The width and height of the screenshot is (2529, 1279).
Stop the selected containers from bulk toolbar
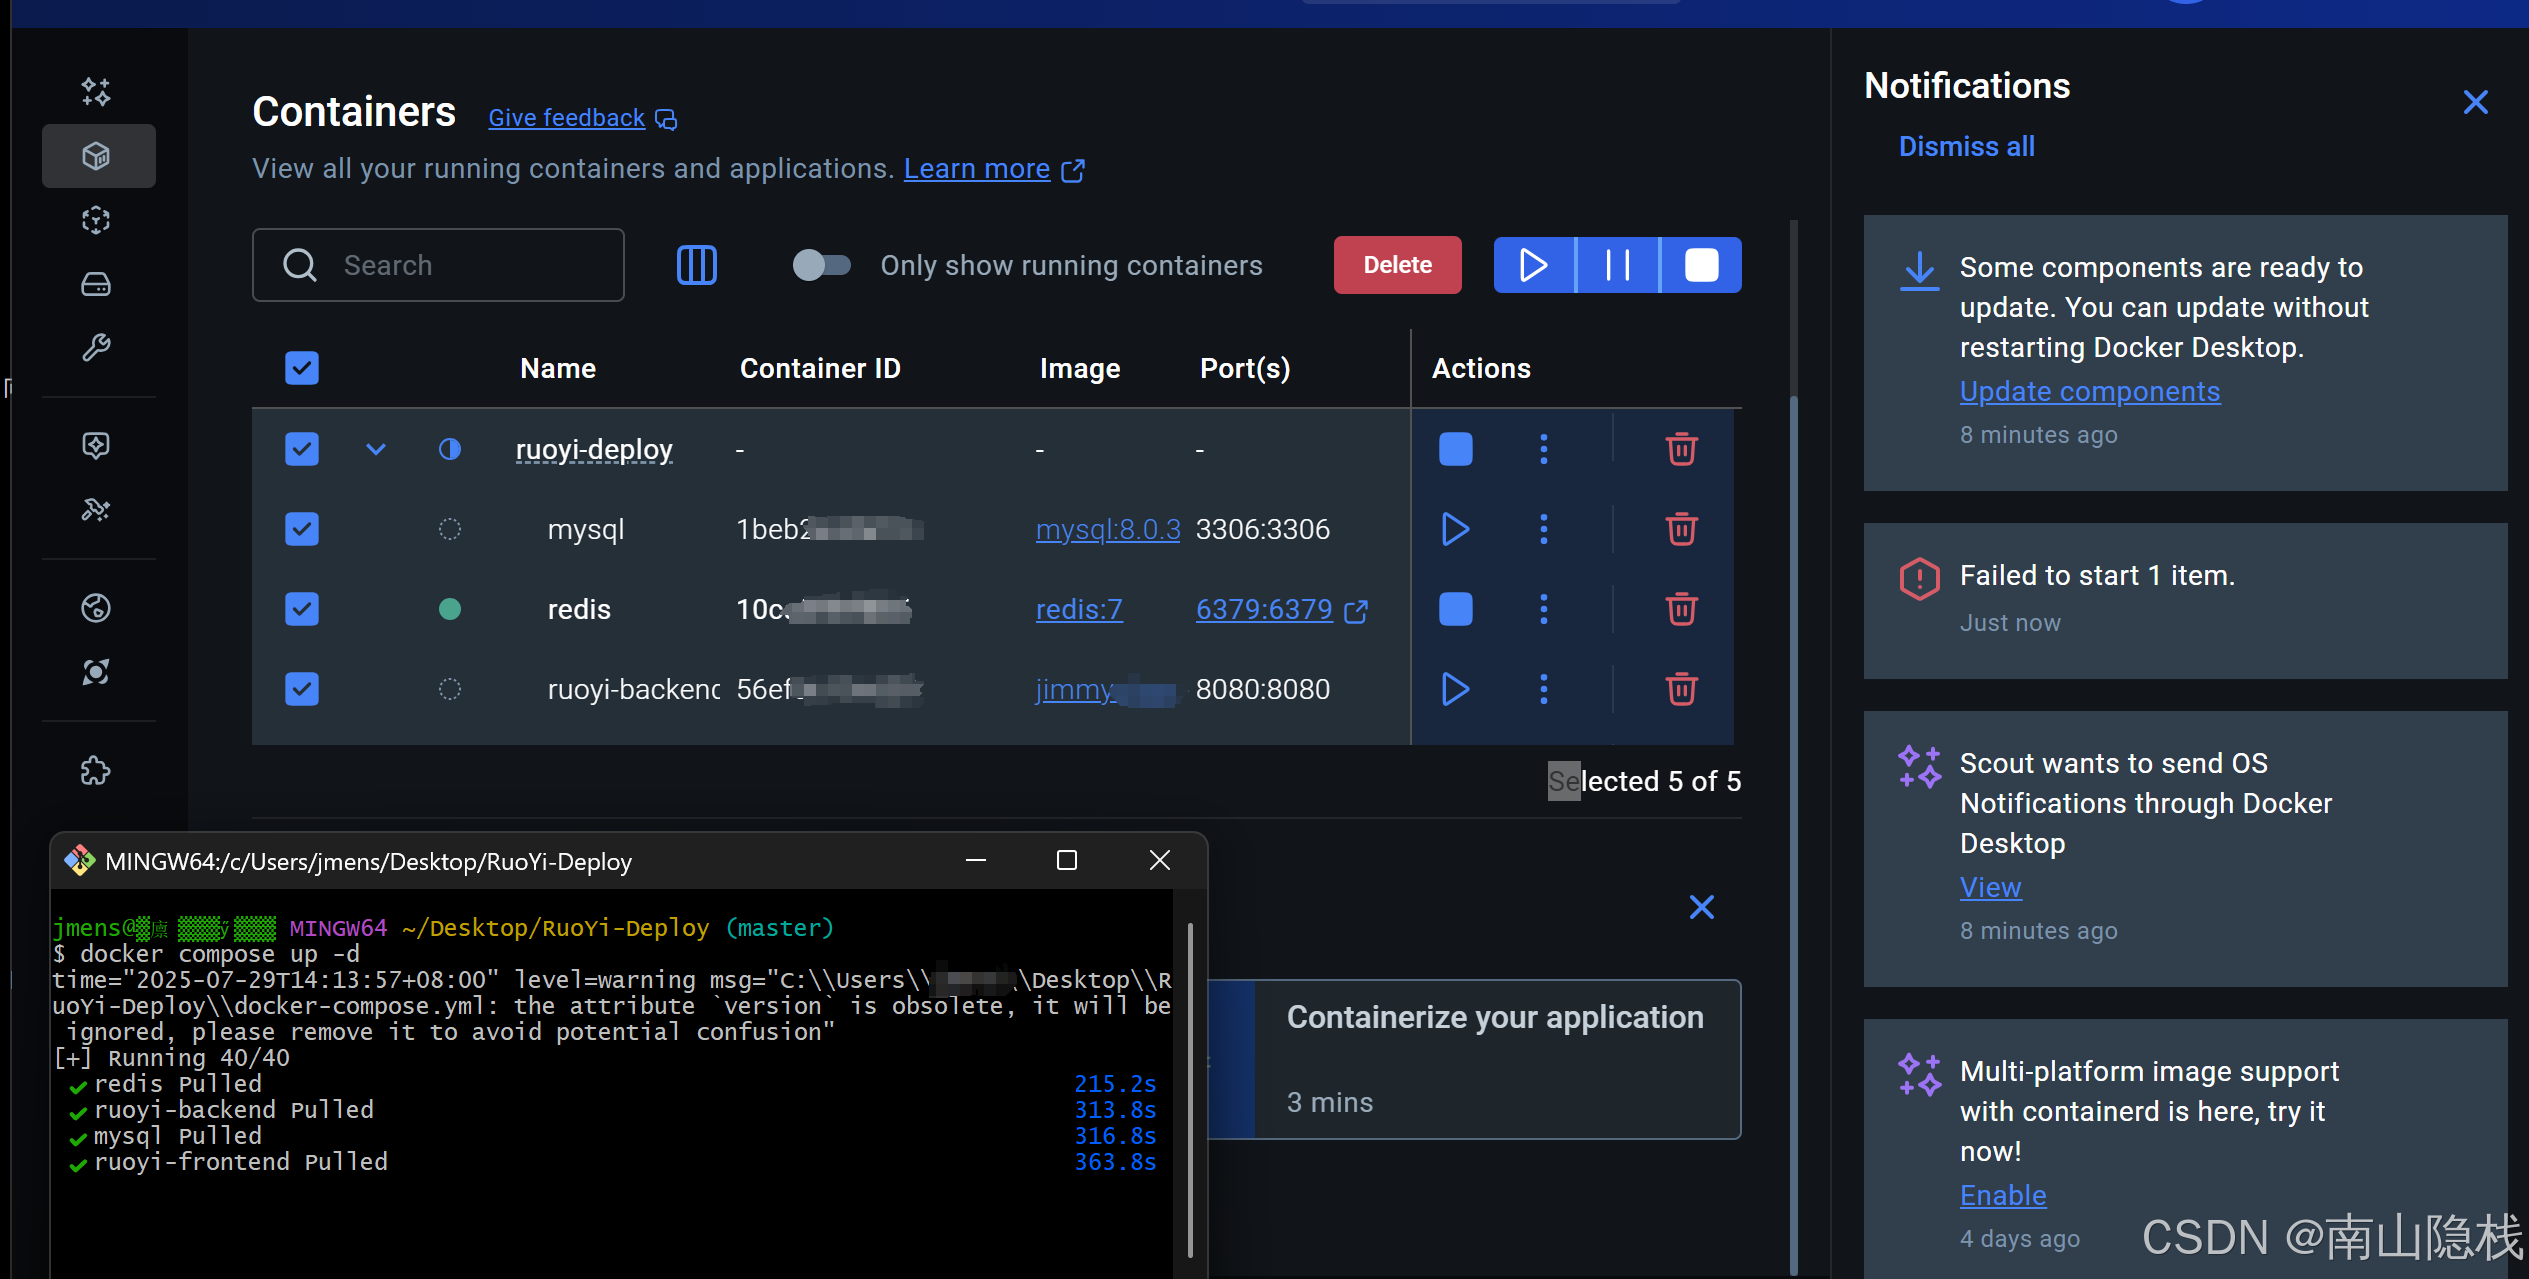[x=1701, y=265]
